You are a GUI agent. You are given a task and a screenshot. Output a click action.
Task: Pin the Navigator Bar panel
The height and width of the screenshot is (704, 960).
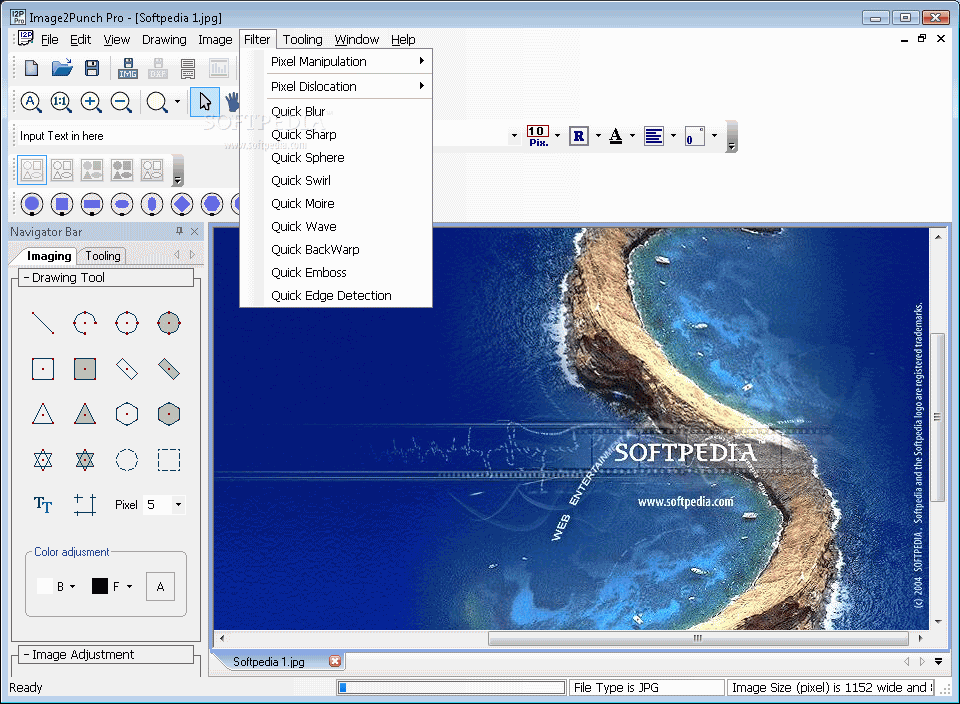pyautogui.click(x=179, y=231)
